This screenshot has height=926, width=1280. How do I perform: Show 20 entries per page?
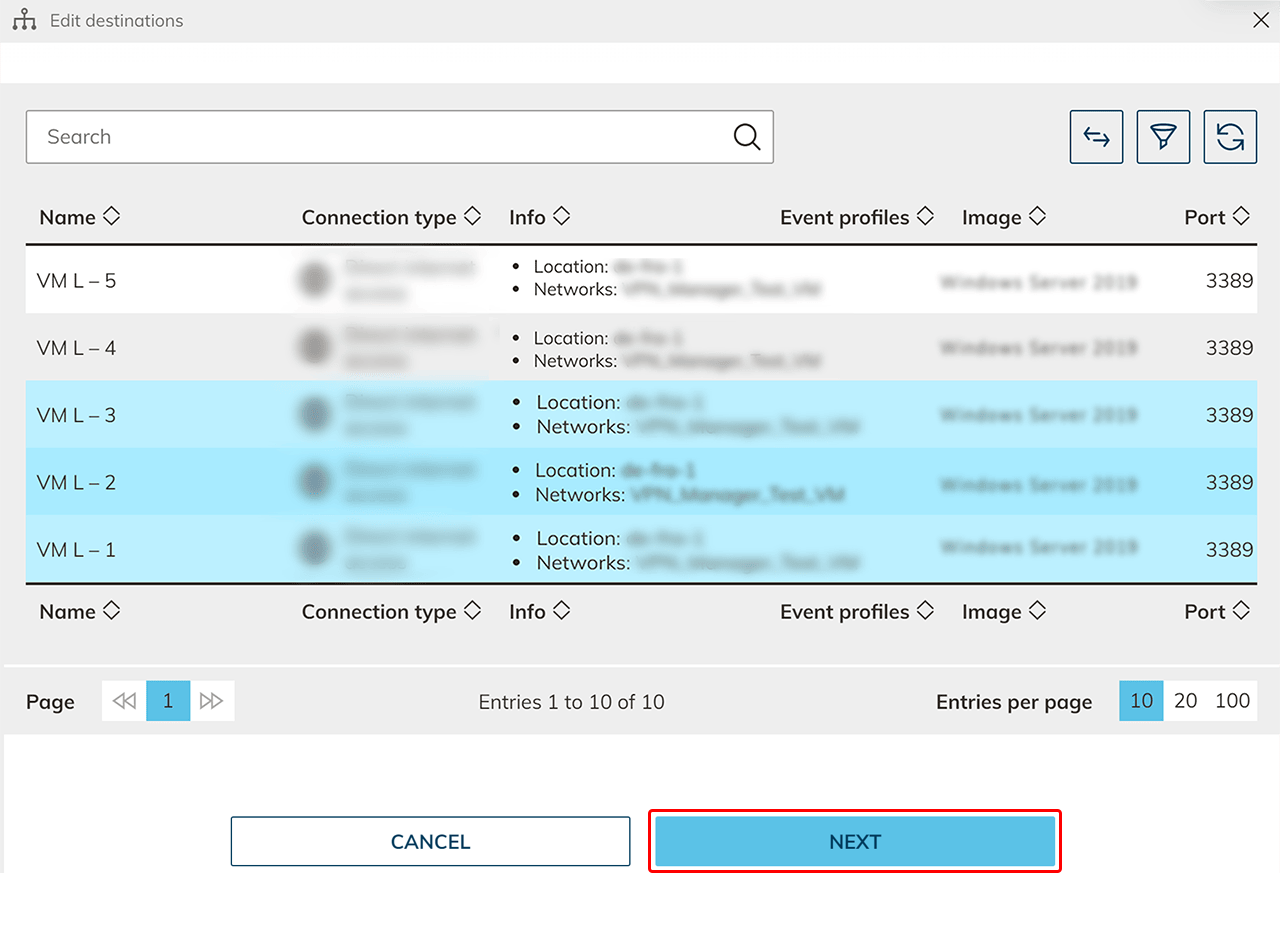tap(1185, 701)
